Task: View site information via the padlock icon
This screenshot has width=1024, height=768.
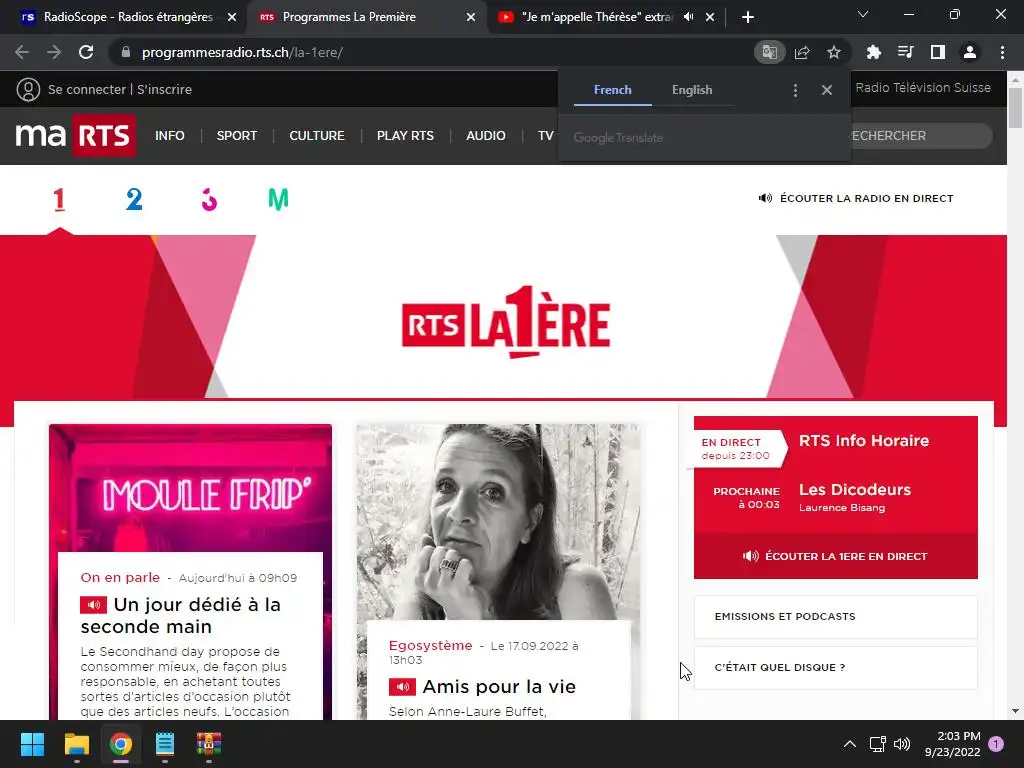Action: (x=126, y=52)
